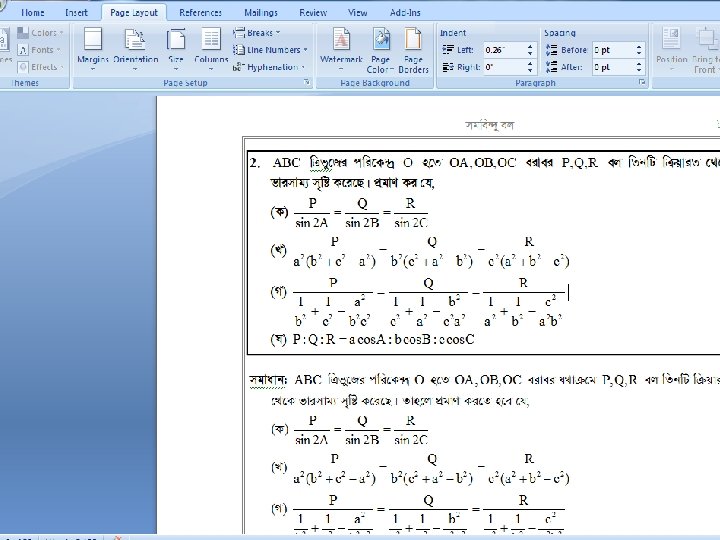Click the Hyphenation icon
The height and width of the screenshot is (540, 720).
click(x=237, y=68)
